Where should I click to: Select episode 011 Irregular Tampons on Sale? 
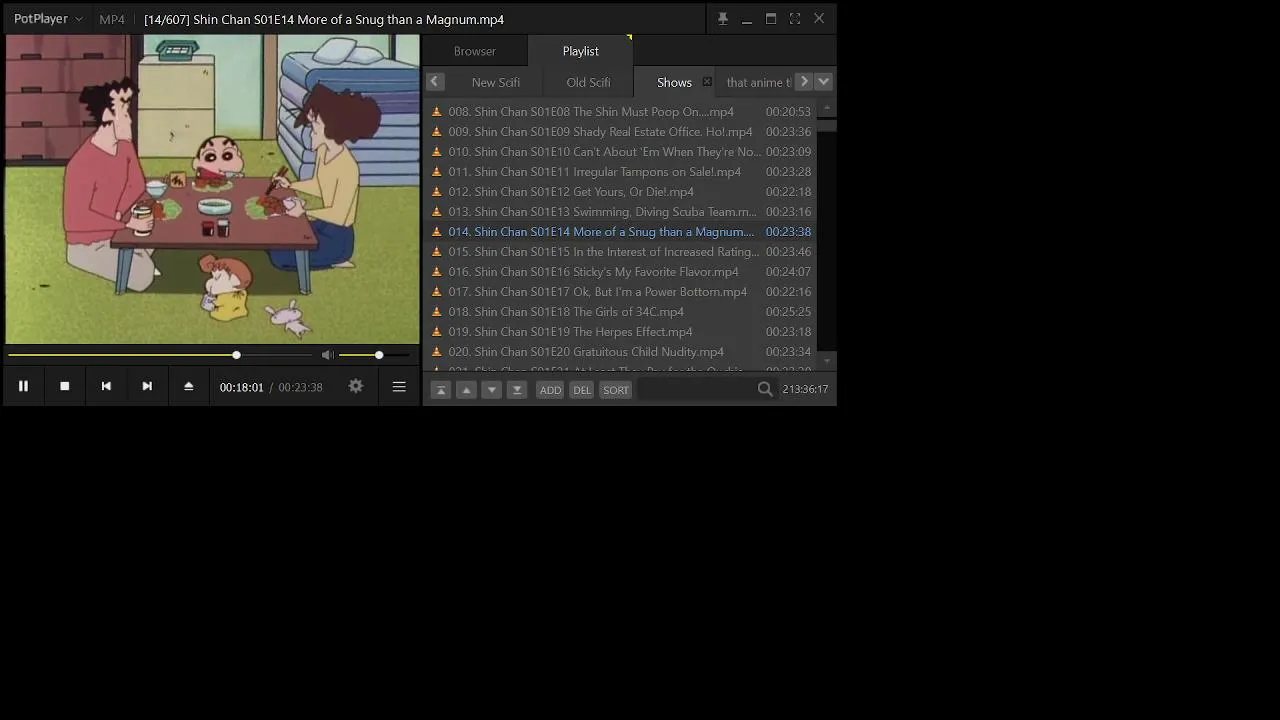621,172
